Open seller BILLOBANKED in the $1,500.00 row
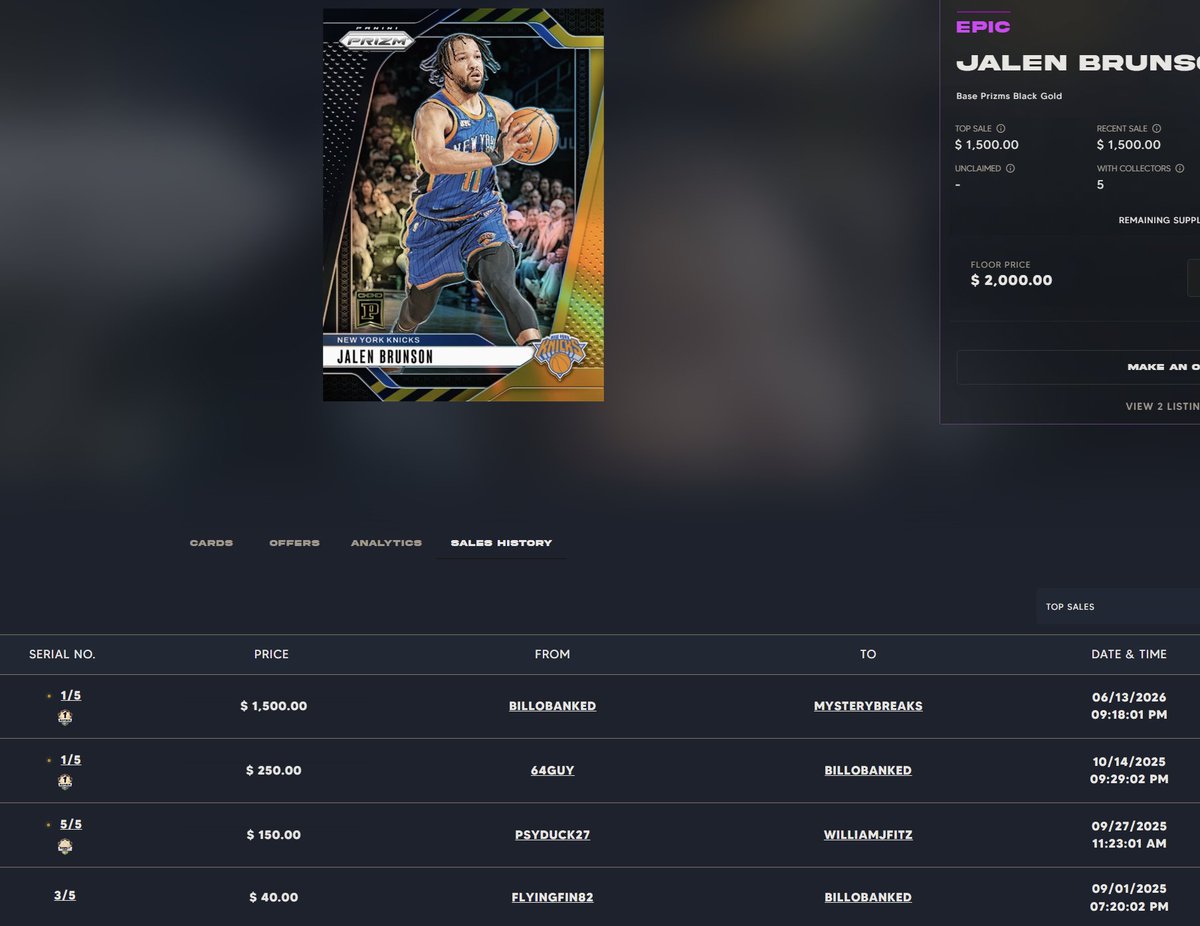The image size is (1200, 926). point(552,706)
